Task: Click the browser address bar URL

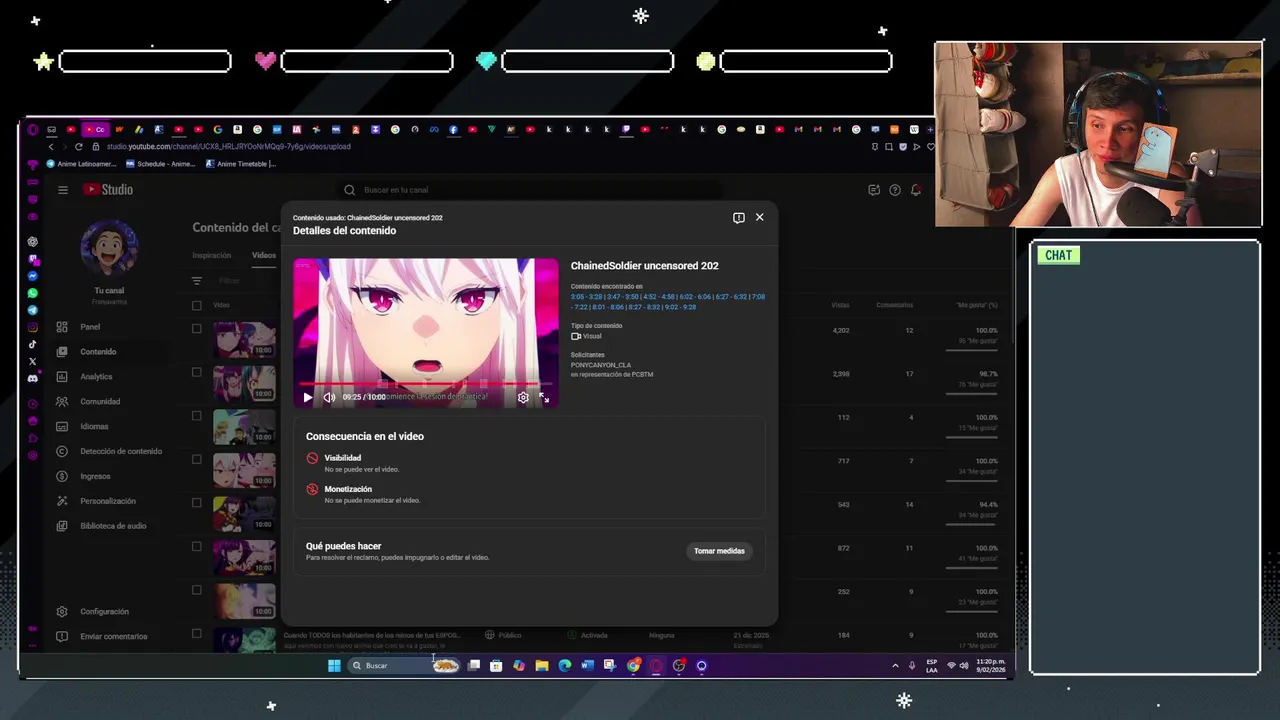Action: pyautogui.click(x=228, y=147)
